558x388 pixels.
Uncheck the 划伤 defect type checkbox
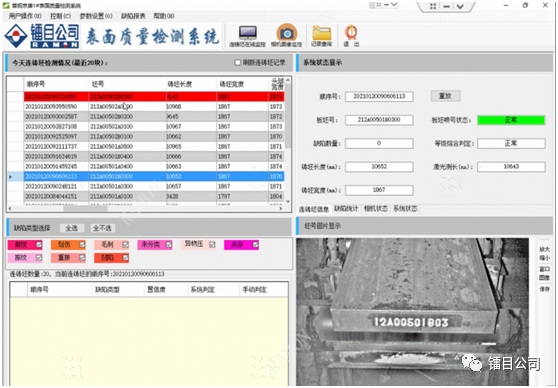click(x=82, y=245)
